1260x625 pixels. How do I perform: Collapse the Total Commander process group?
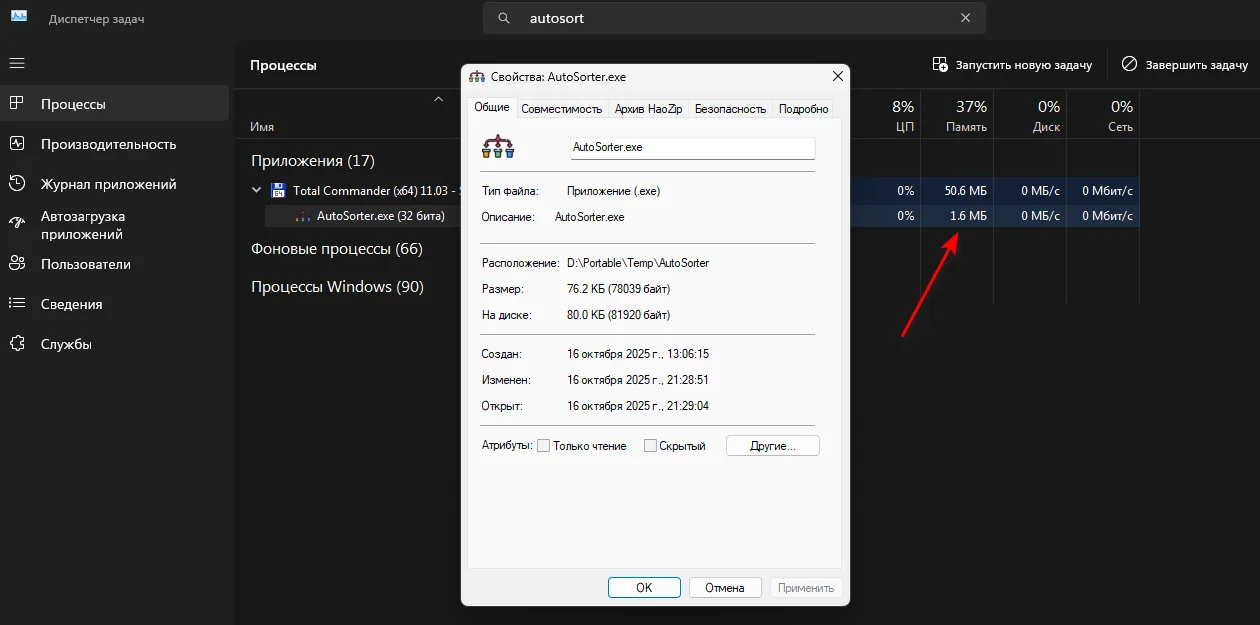pyautogui.click(x=257, y=190)
